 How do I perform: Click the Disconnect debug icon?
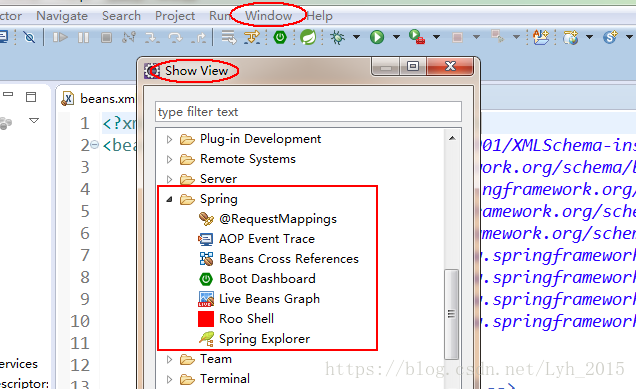tap(129, 38)
